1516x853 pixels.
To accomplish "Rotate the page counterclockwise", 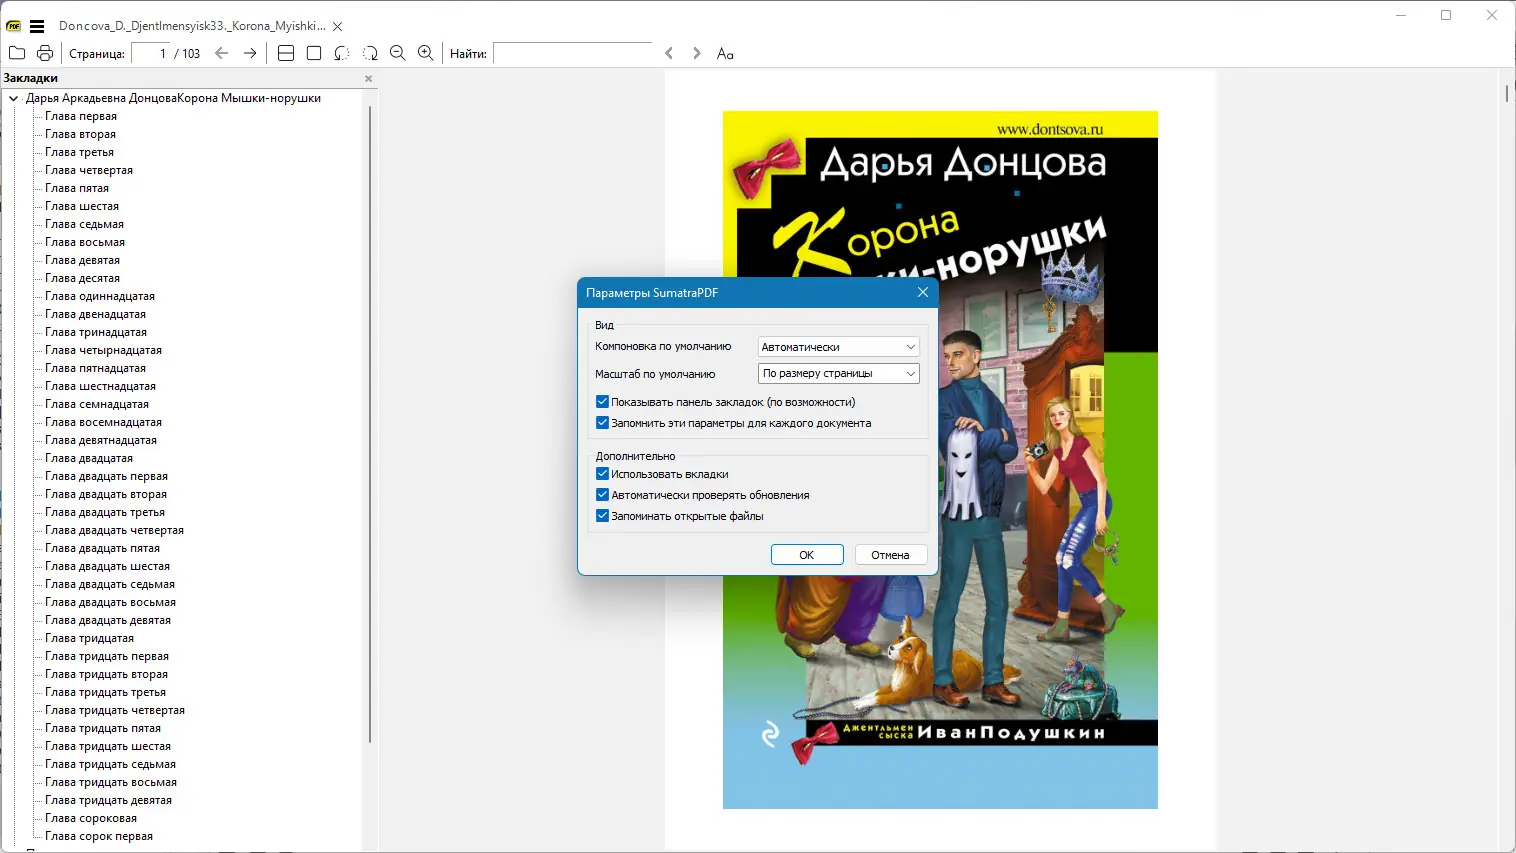I will click(341, 52).
